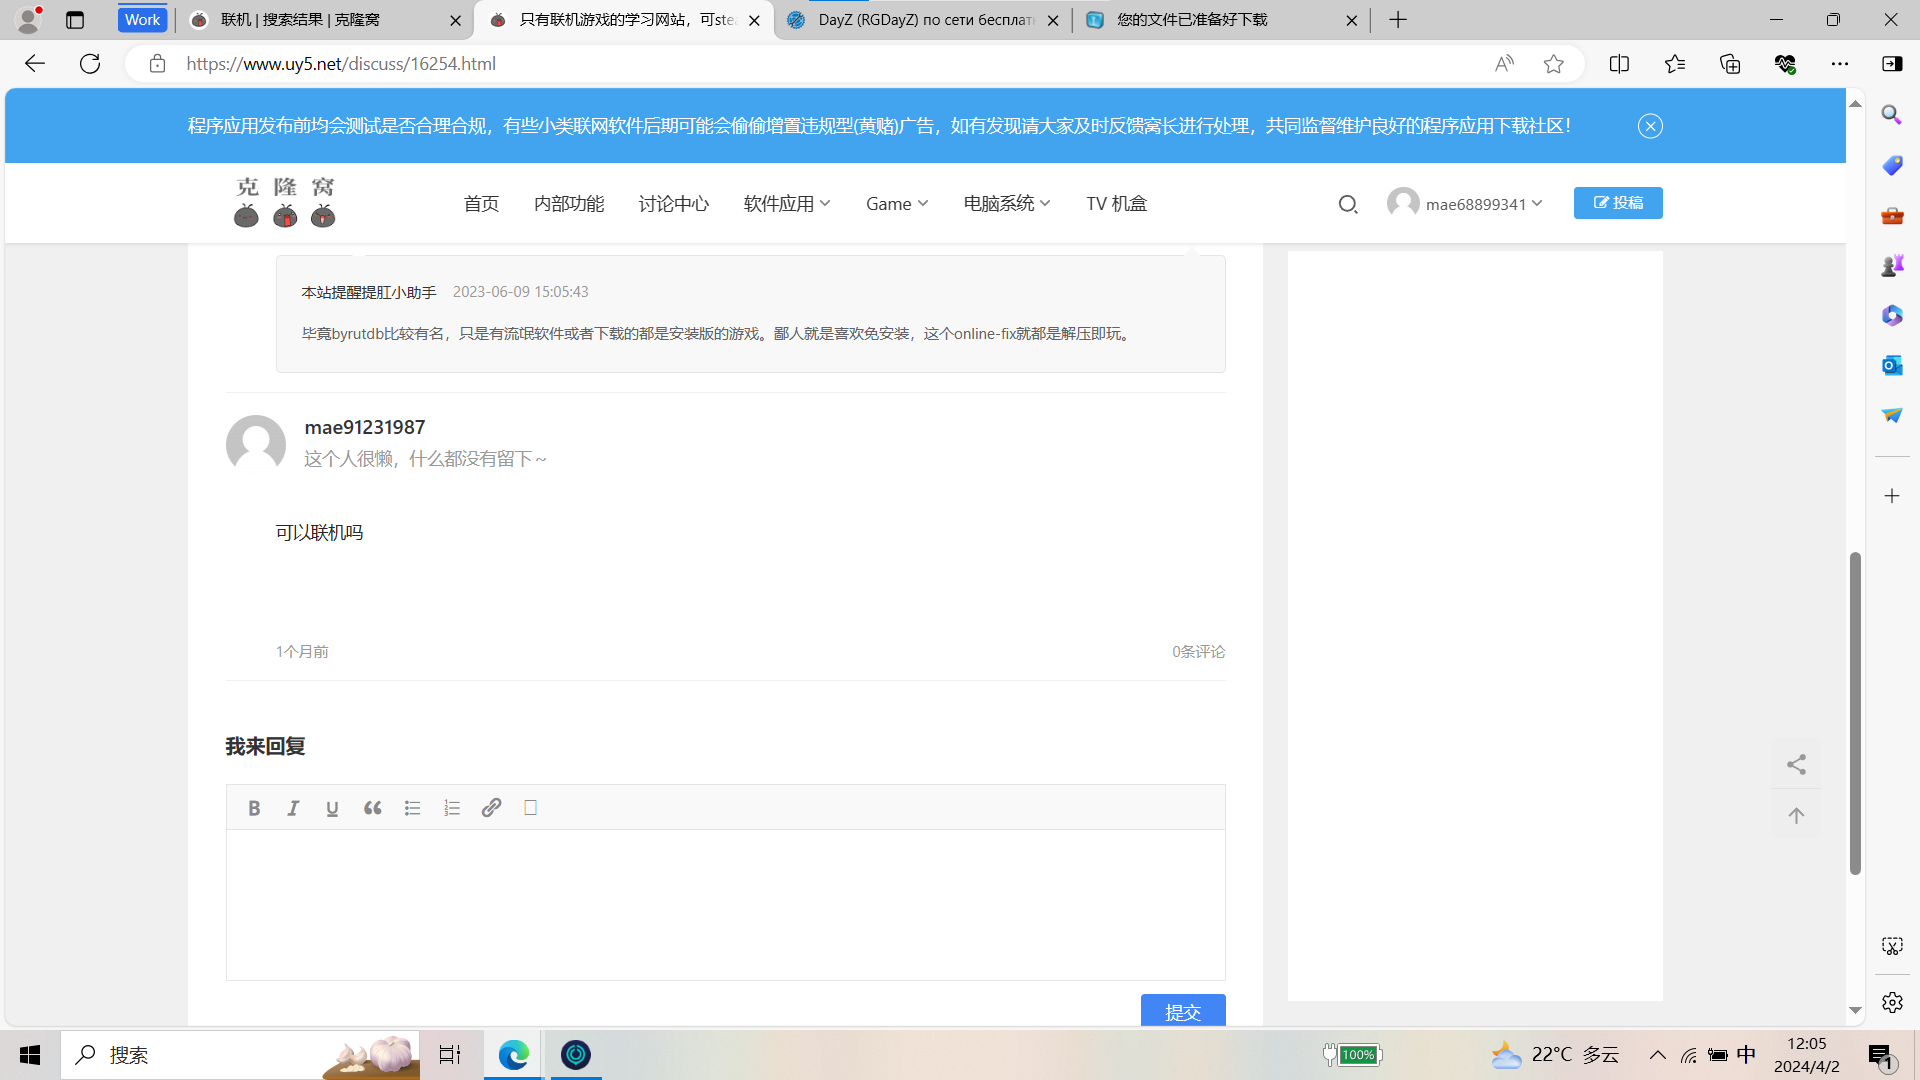Click into the reply text area

(x=725, y=905)
